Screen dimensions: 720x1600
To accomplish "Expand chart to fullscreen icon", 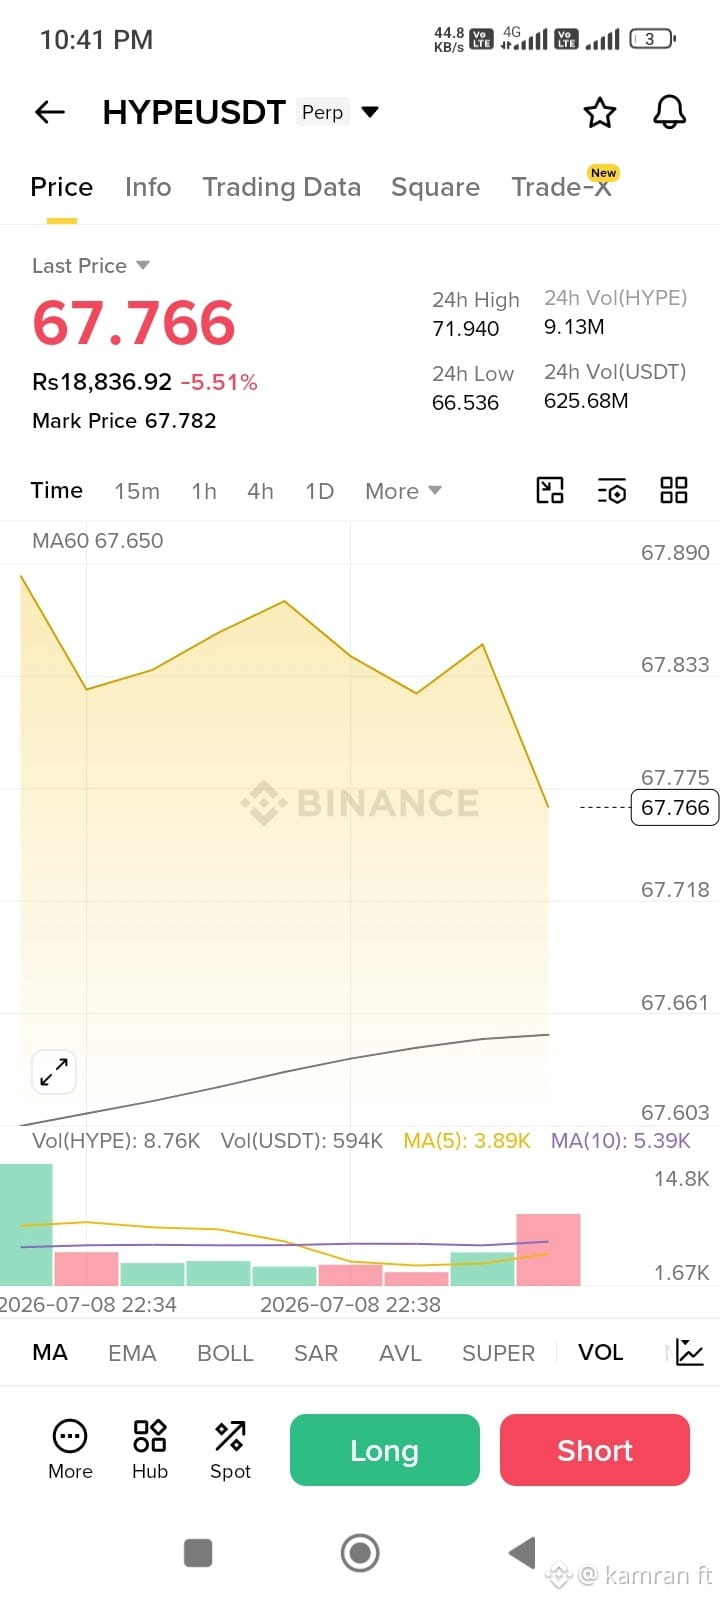I will point(54,1072).
